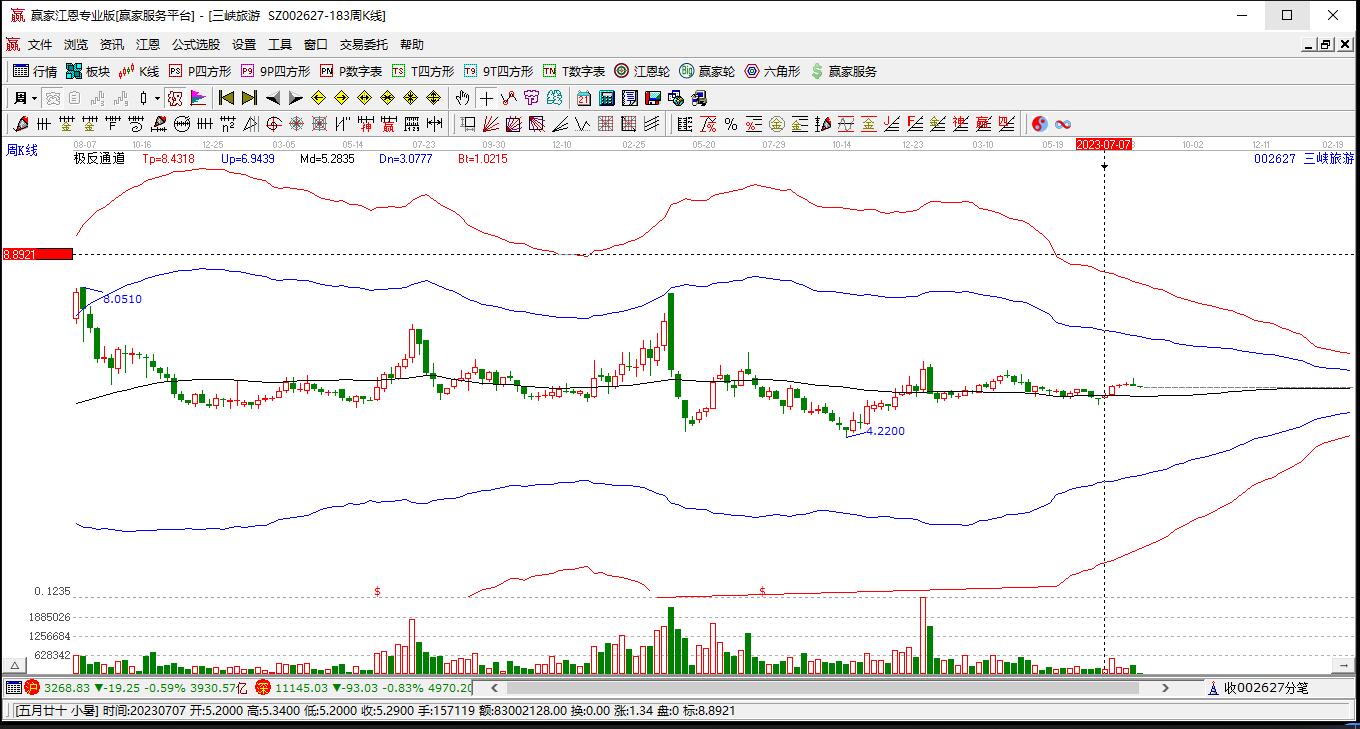1360x729 pixels.
Task: Click the right-arrow button at panel bottom-right
Action: point(1342,665)
